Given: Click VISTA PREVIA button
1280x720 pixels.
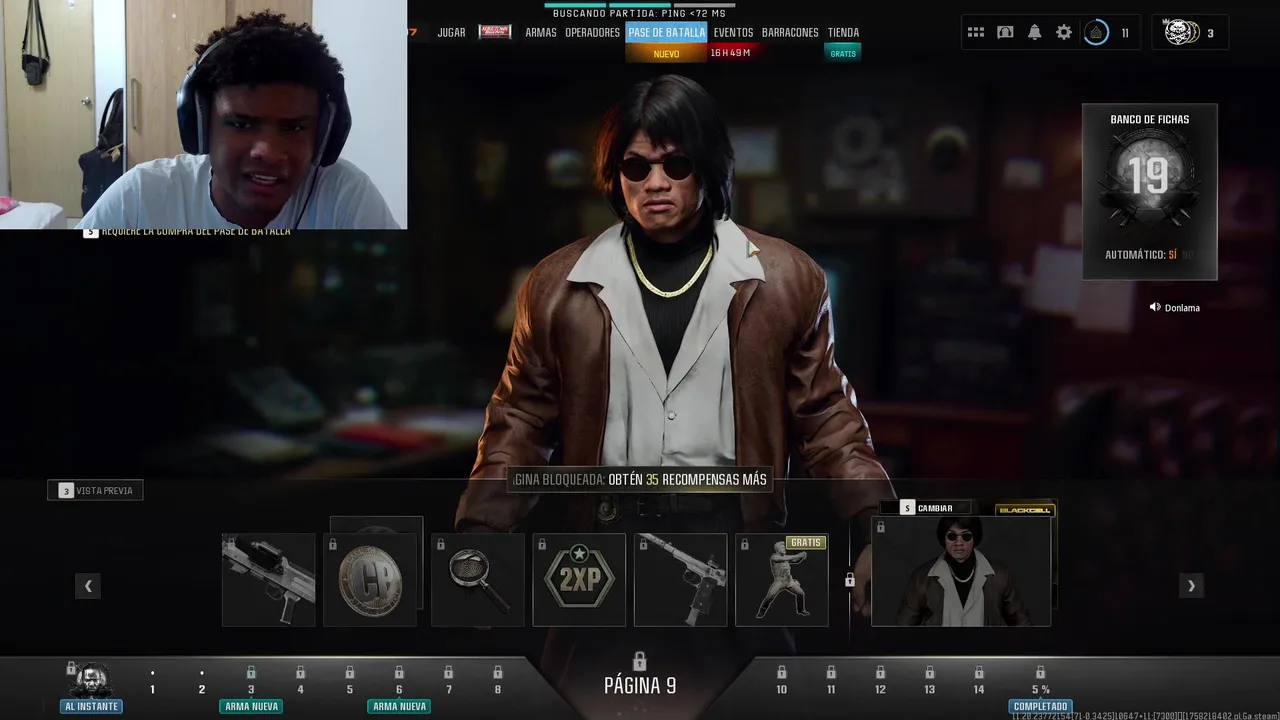Looking at the screenshot, I should pos(96,490).
